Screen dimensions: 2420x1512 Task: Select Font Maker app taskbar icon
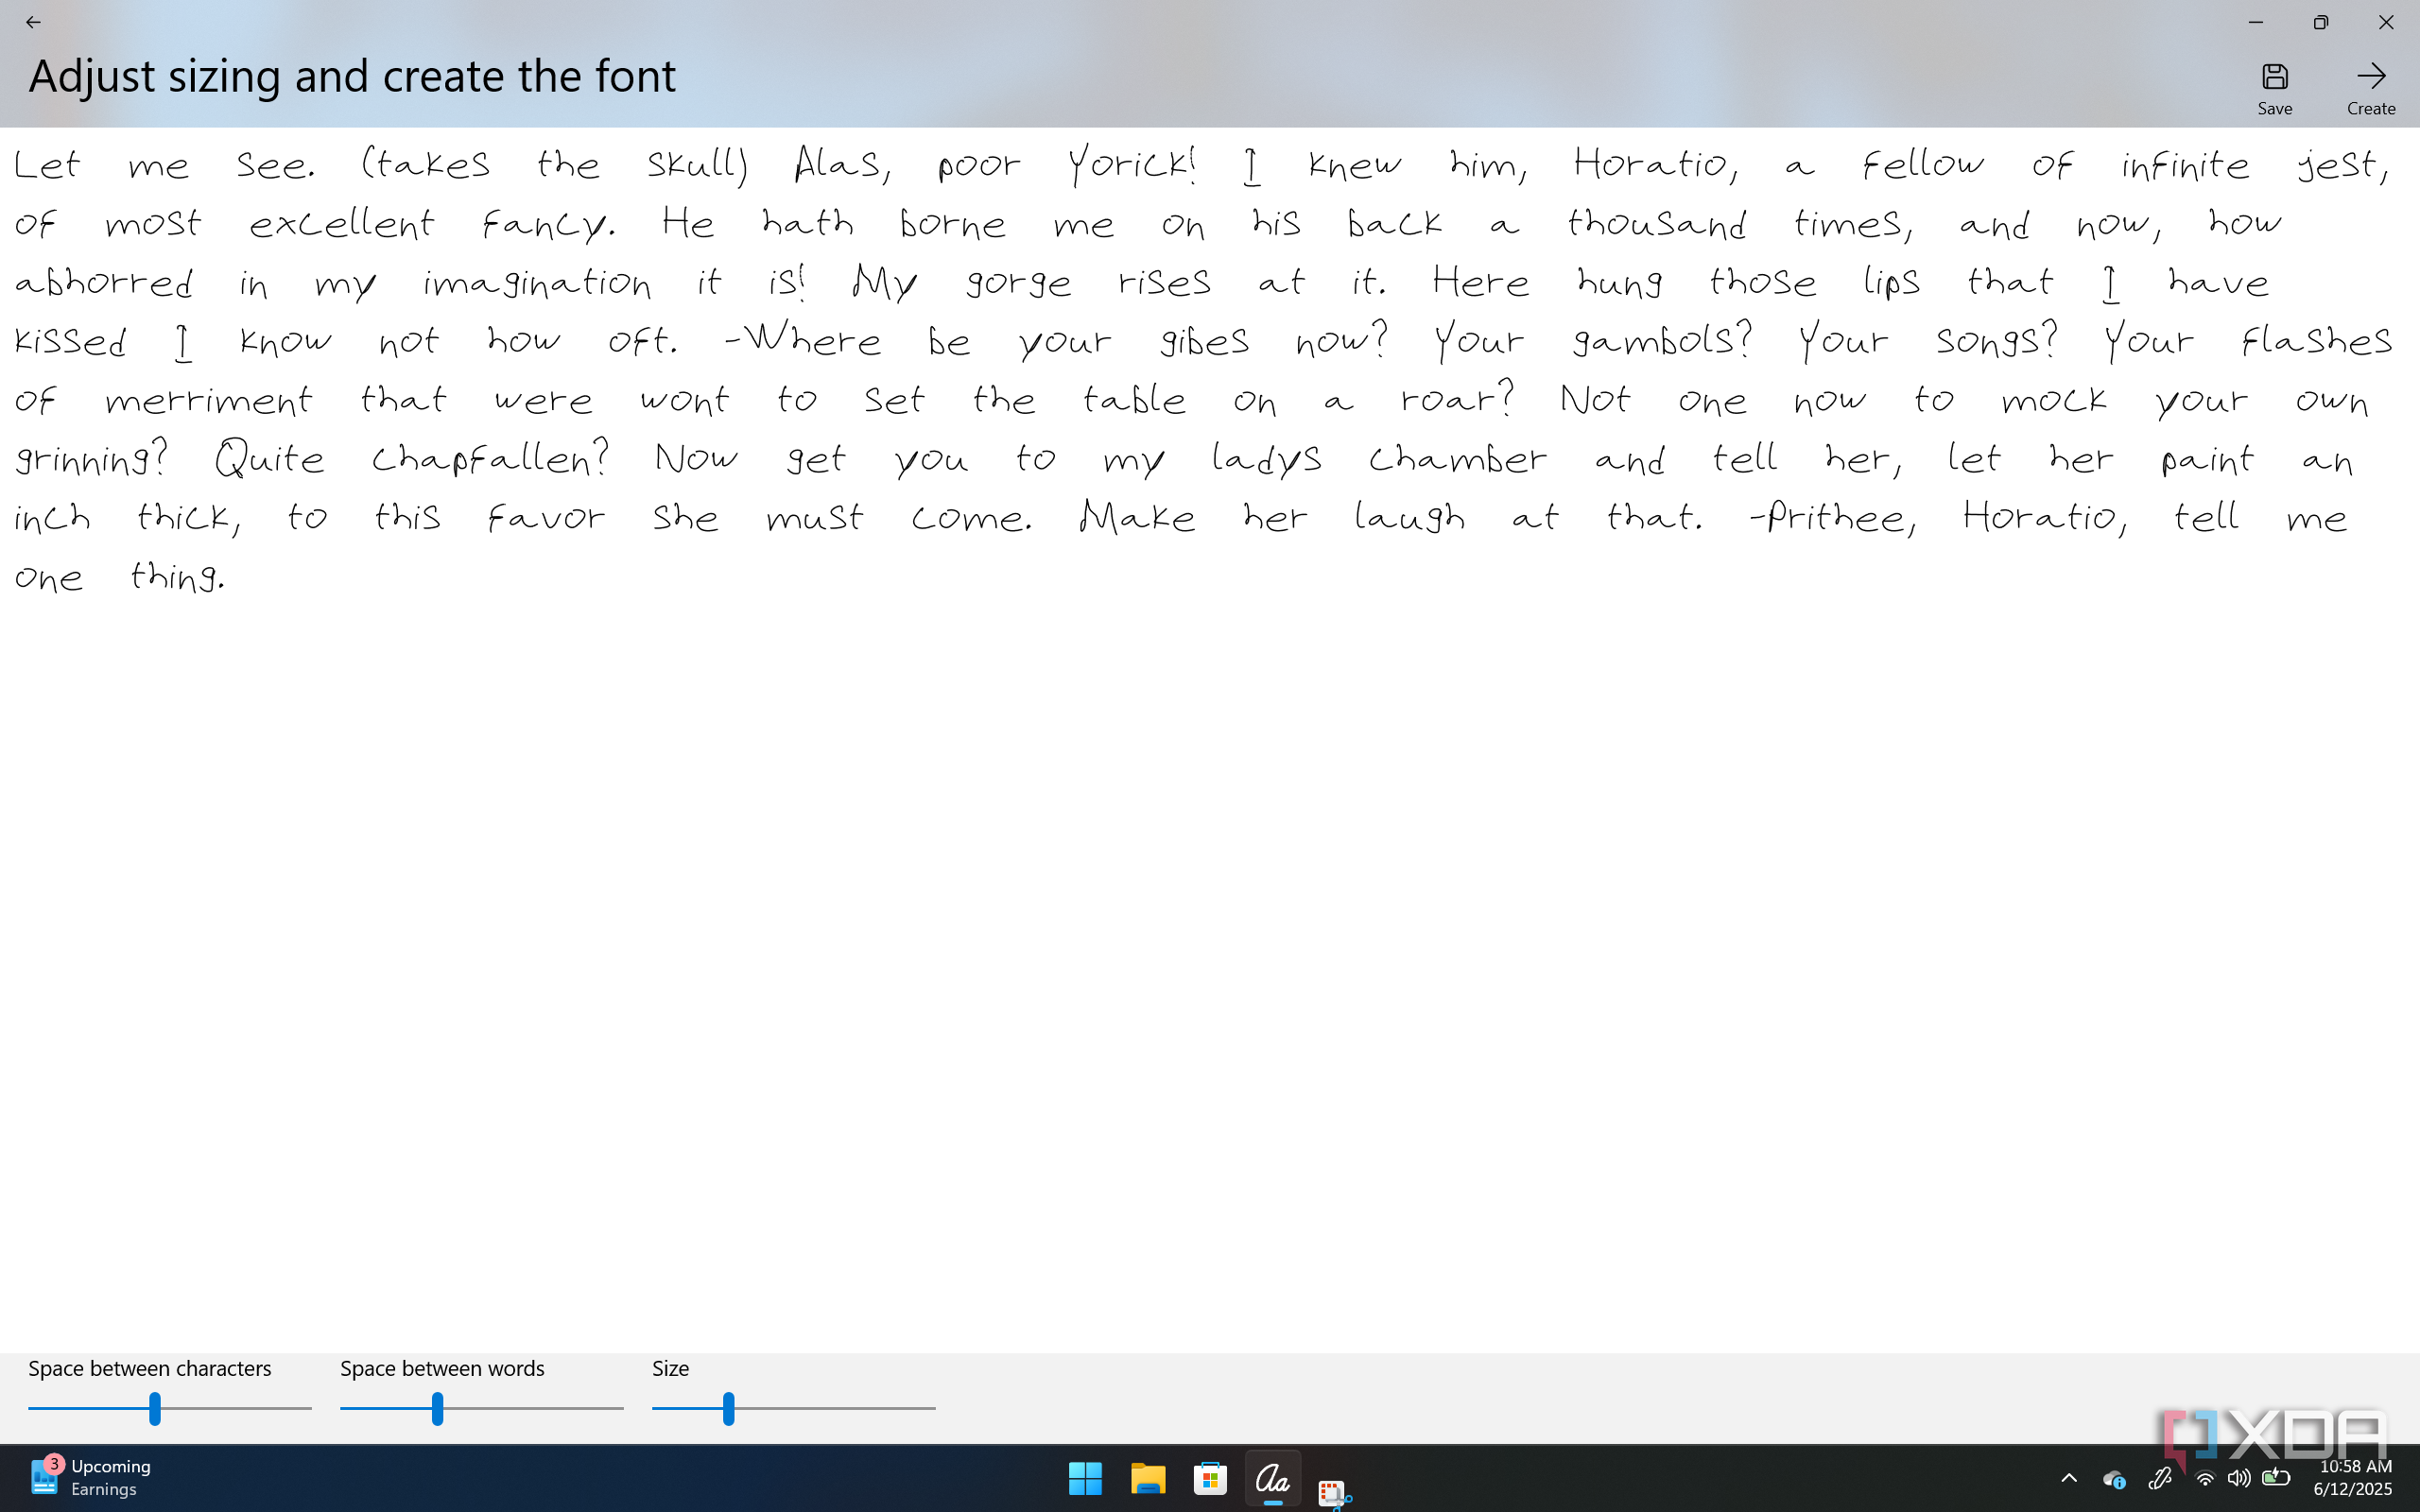coord(1272,1478)
